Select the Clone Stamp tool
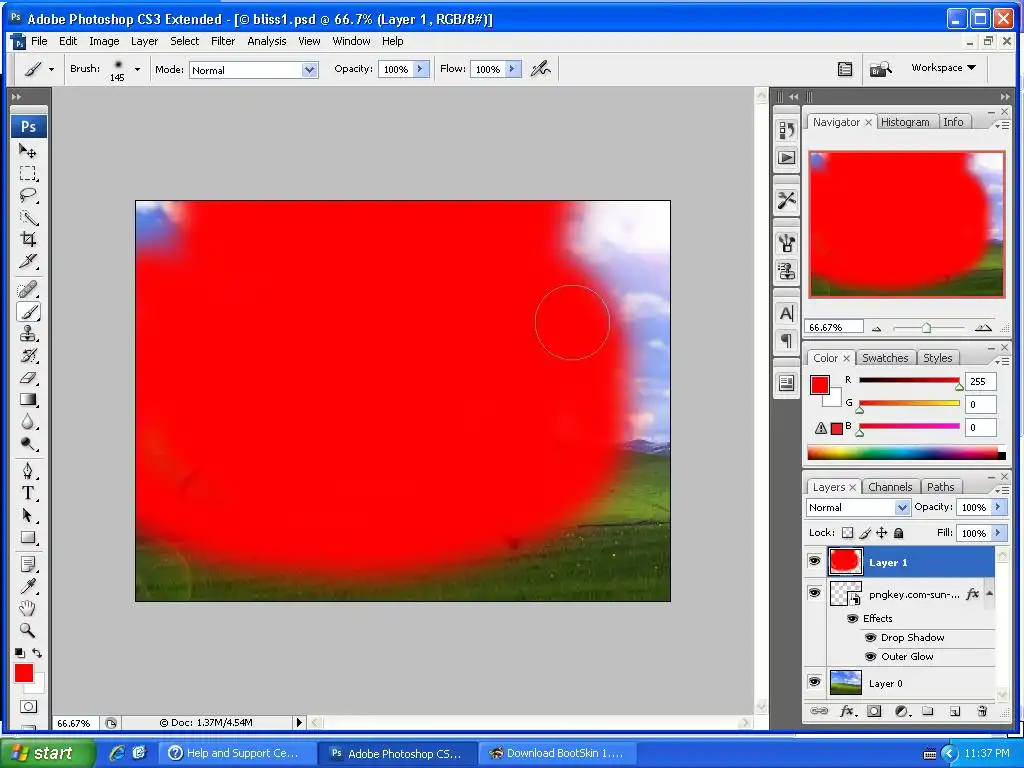 27,334
